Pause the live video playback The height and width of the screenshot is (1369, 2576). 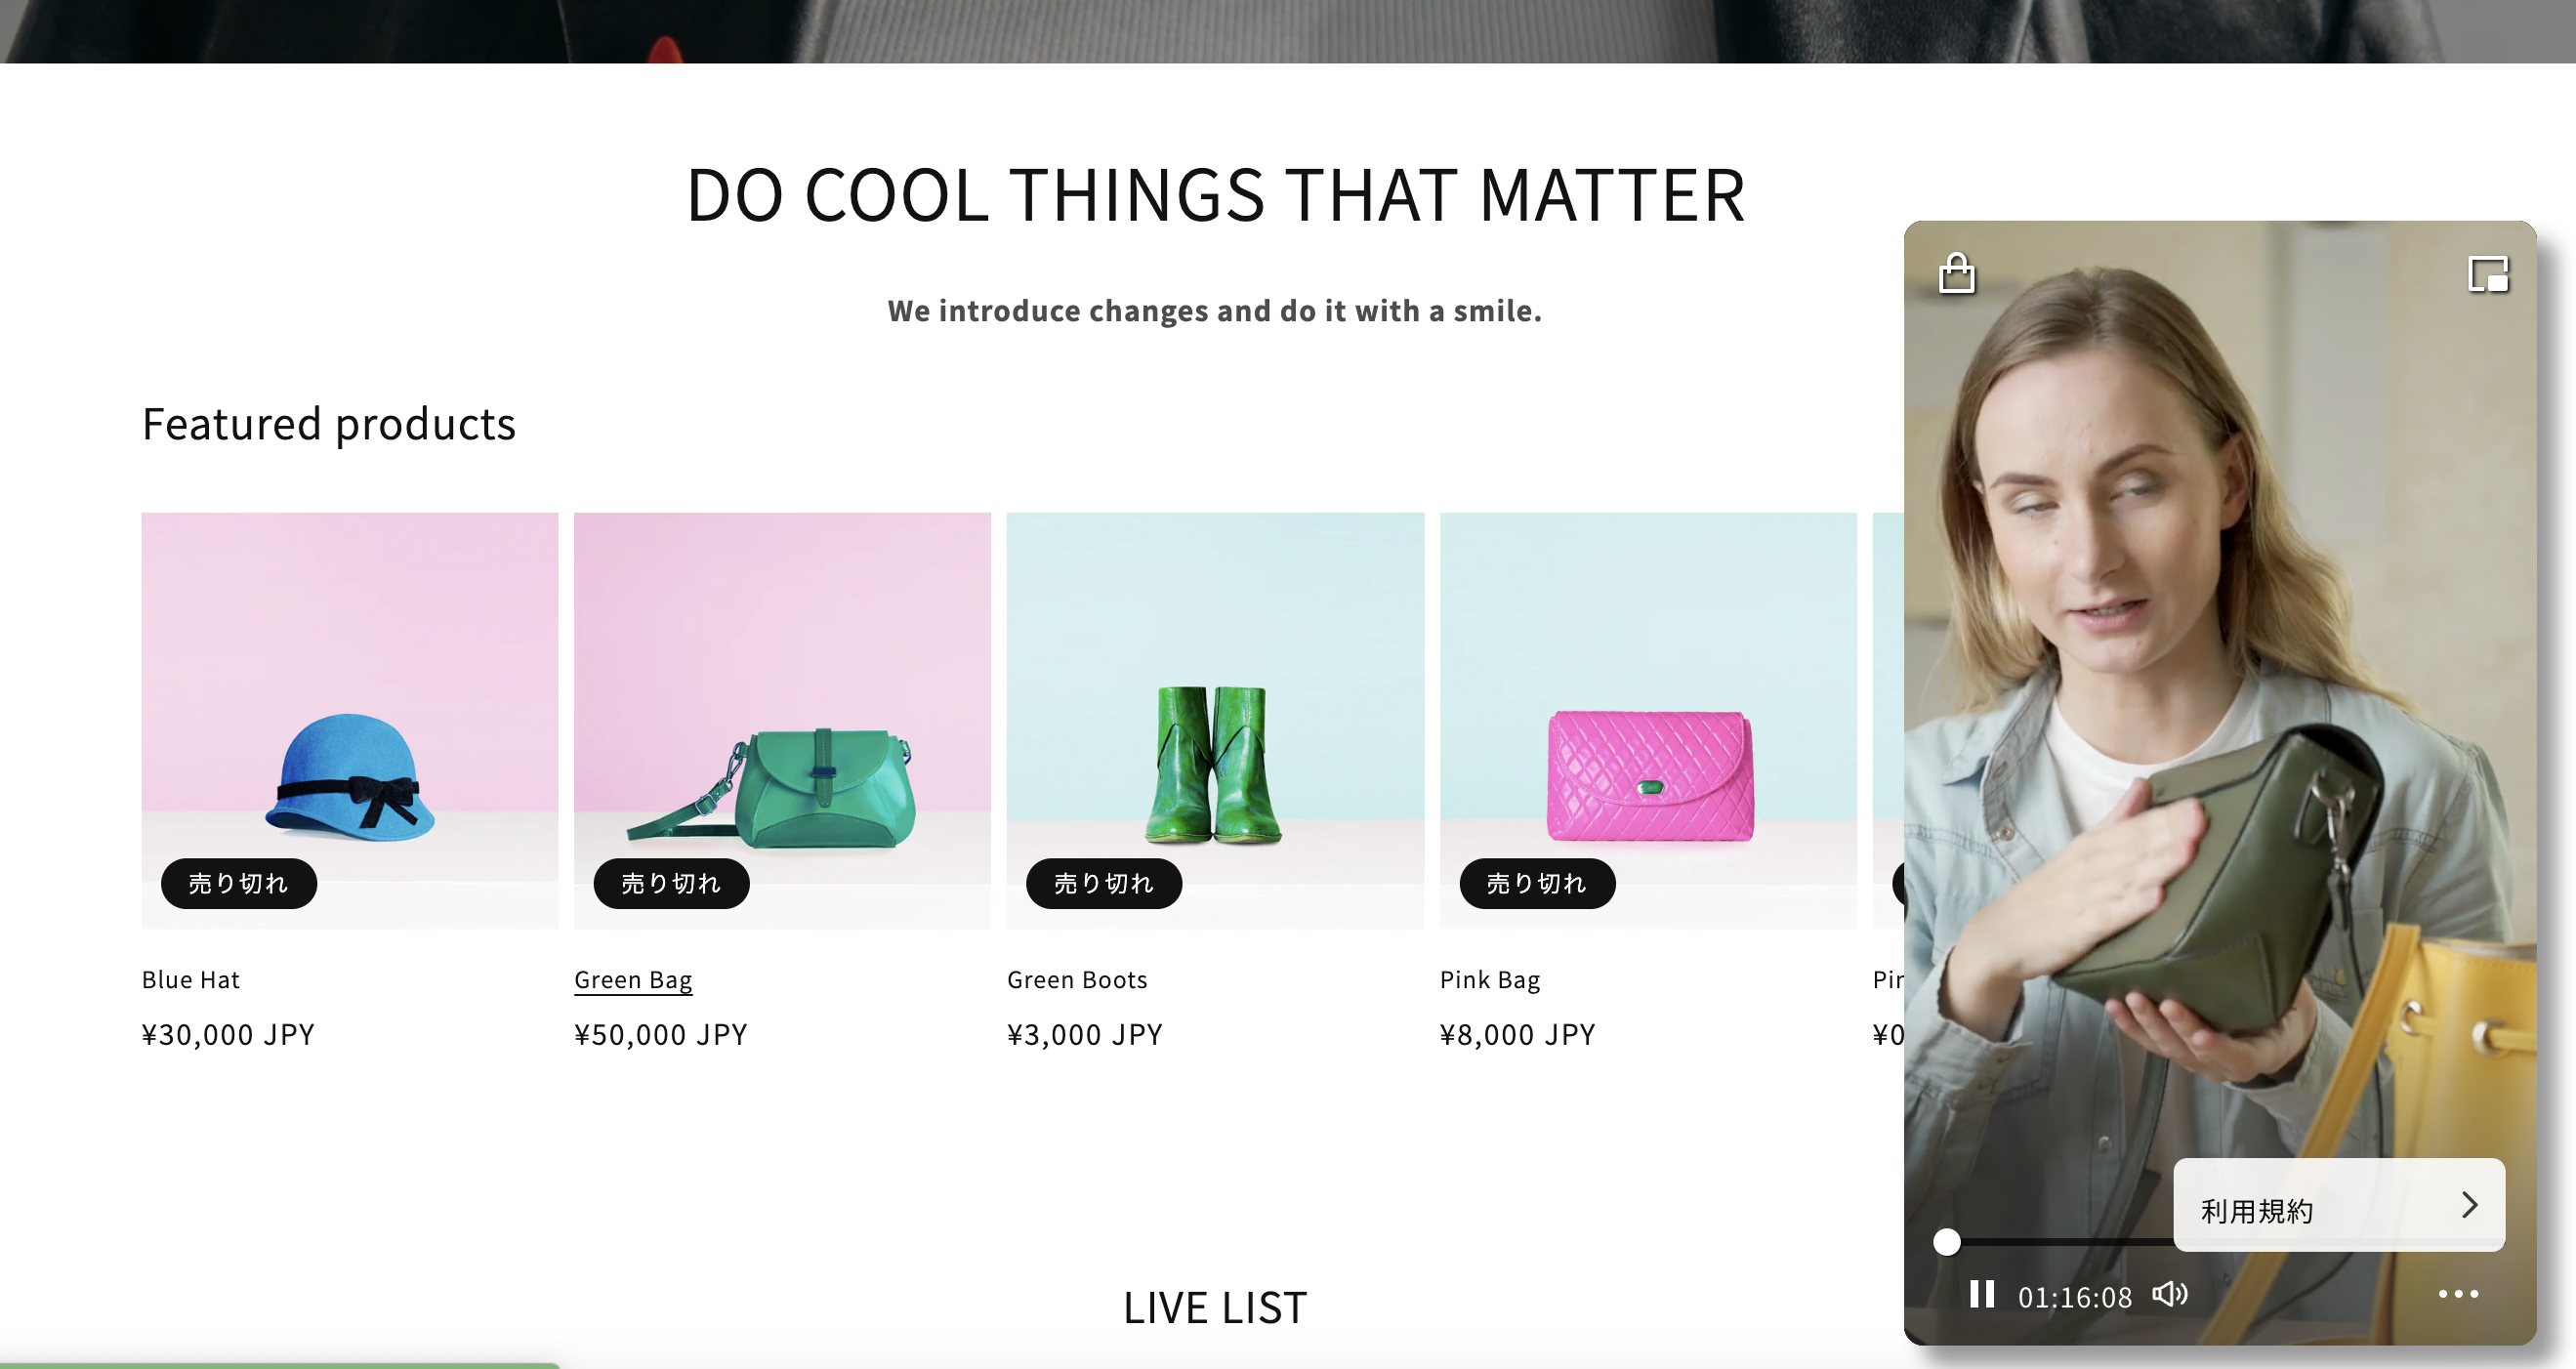(x=1981, y=1294)
